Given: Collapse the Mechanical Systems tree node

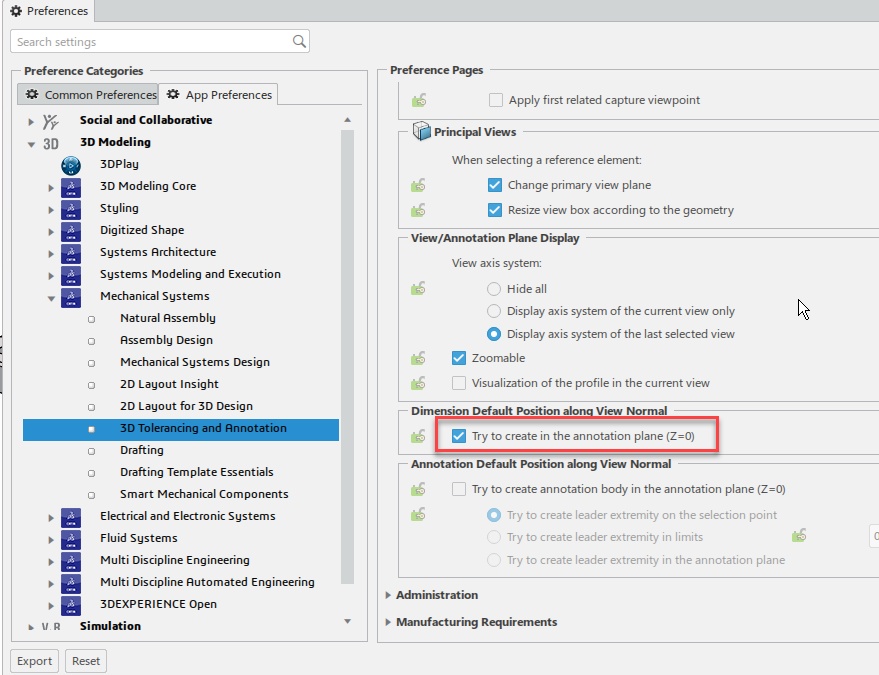Looking at the screenshot, I should coord(51,297).
